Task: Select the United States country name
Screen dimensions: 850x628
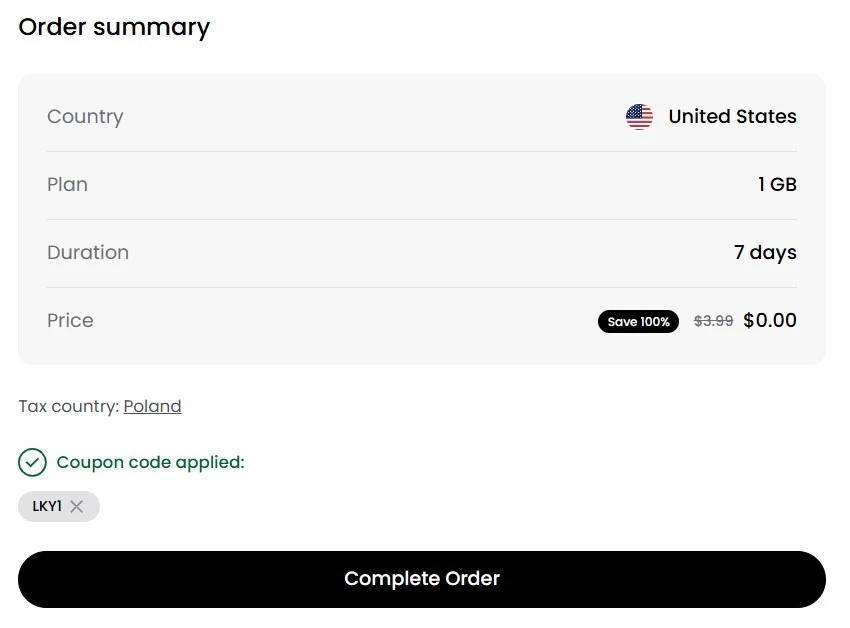Action: (732, 117)
